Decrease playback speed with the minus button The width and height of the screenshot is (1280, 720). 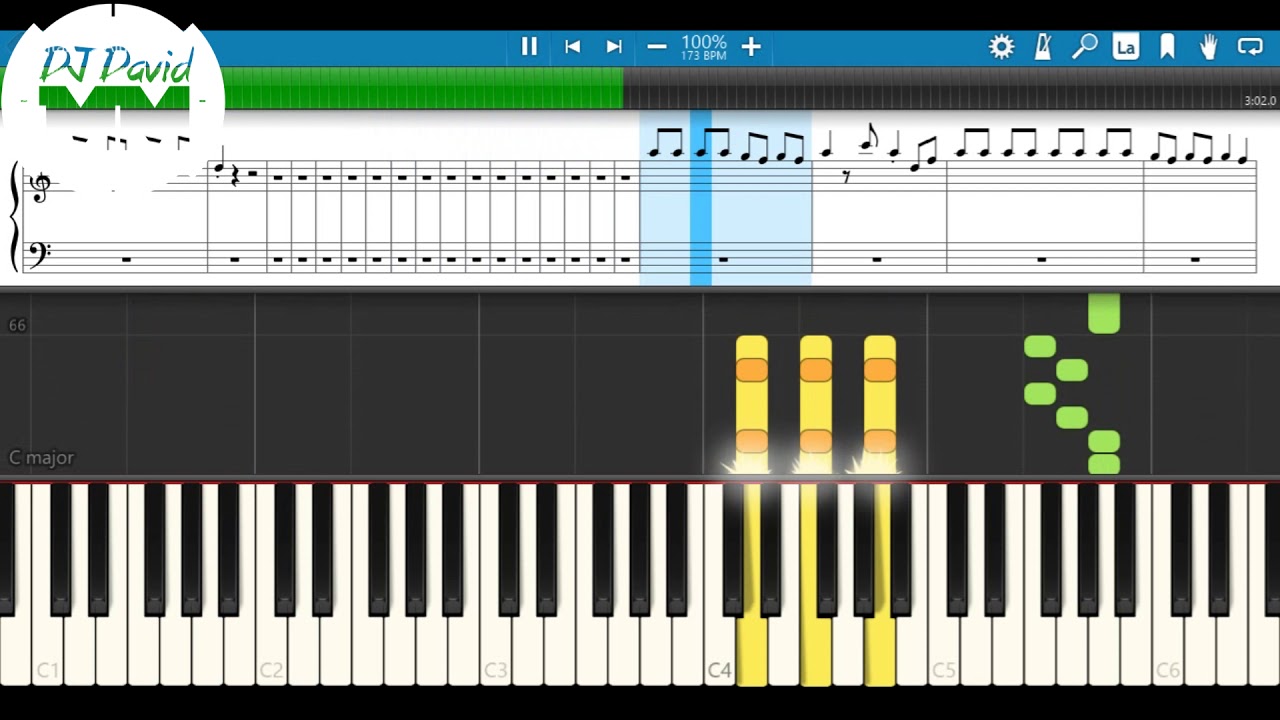coord(657,46)
